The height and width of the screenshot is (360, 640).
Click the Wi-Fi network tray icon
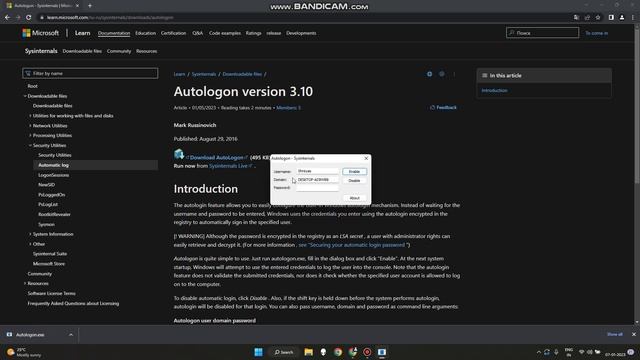(x=582, y=352)
